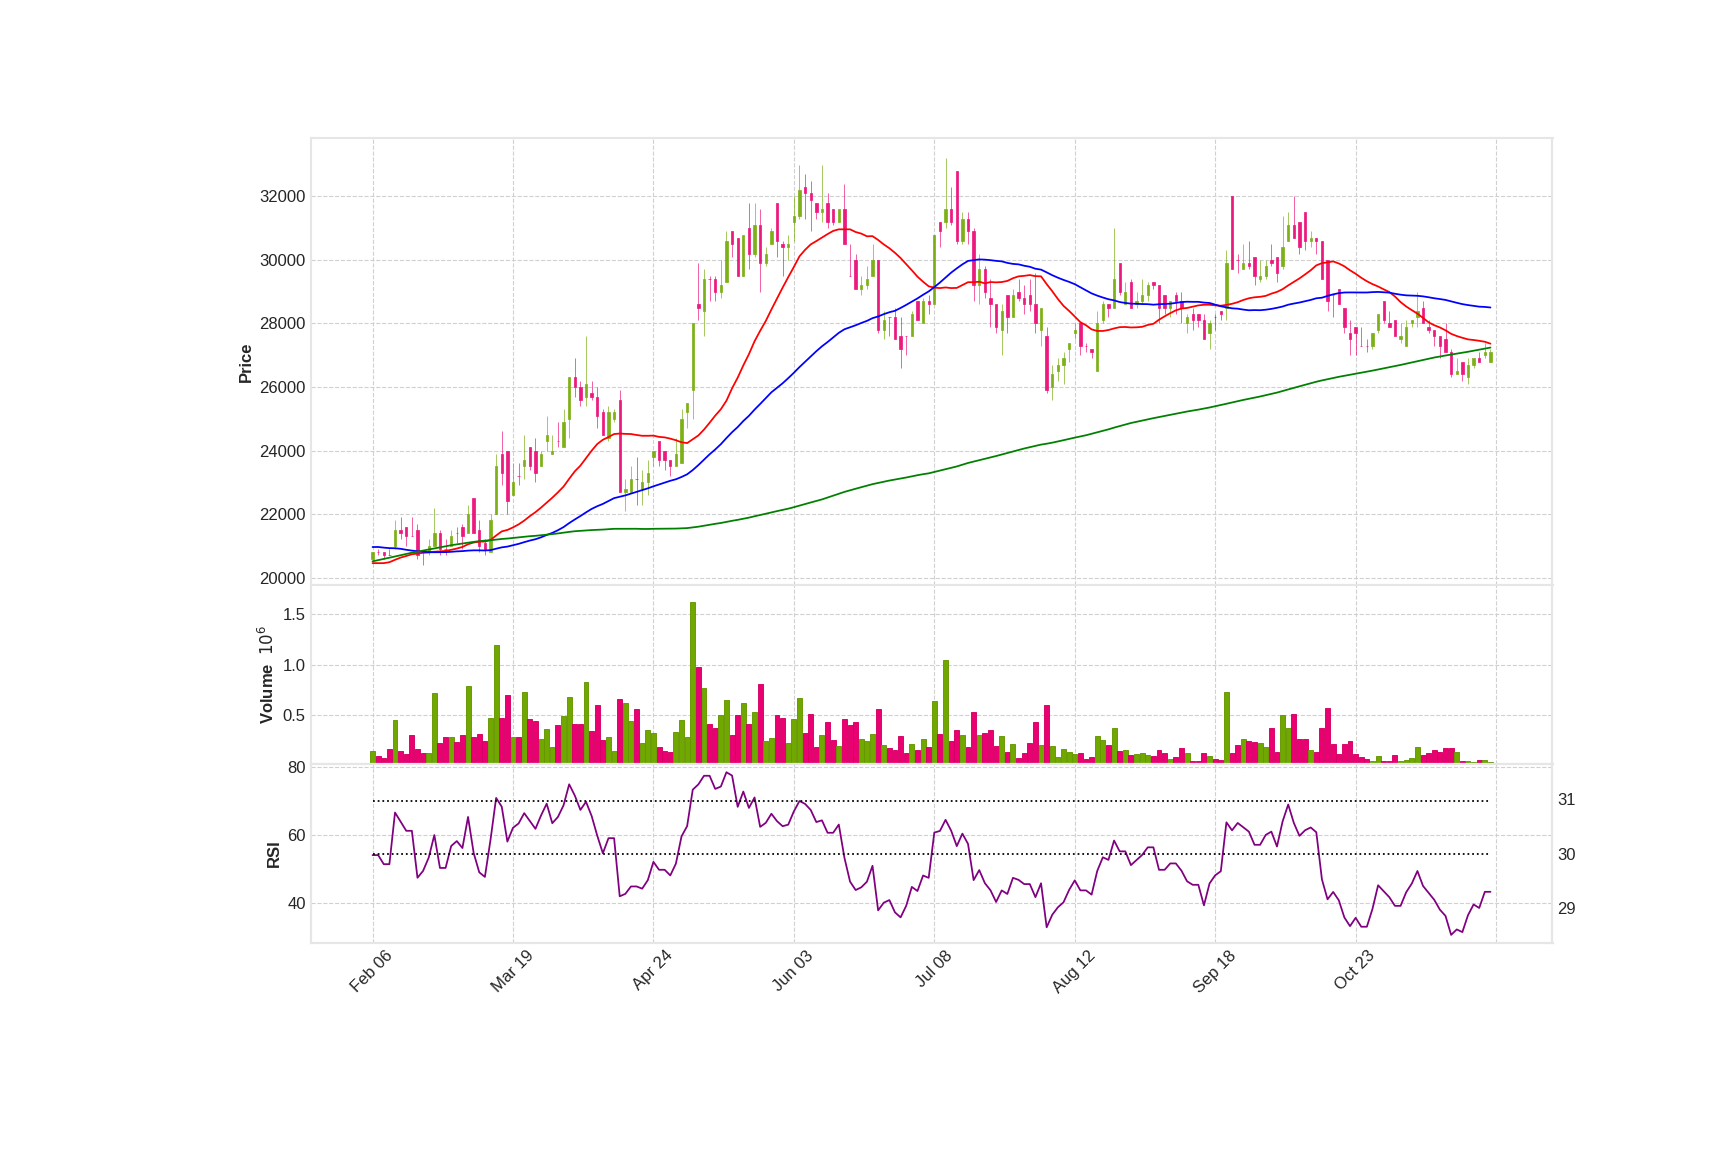Viewport: 1725px width, 1150px height.
Task: Click the 'Jun 03' date label
Action: (792, 971)
